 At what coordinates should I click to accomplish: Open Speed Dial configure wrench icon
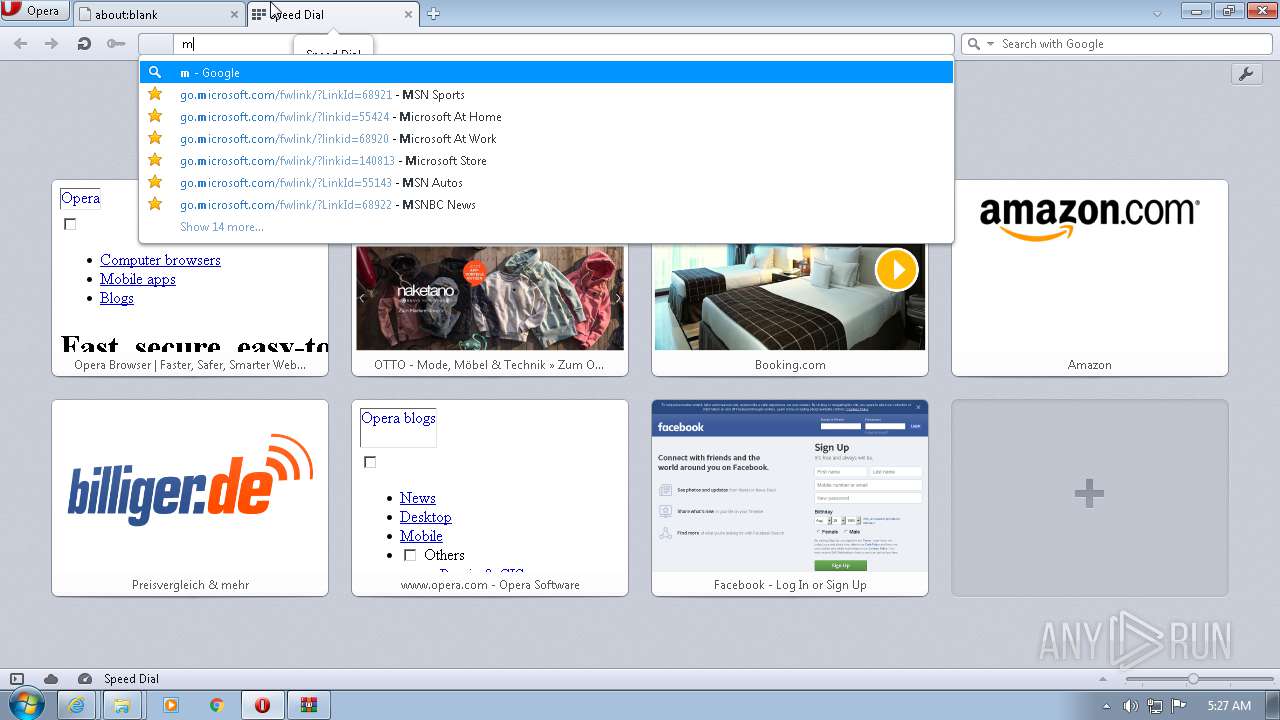pos(1246,74)
